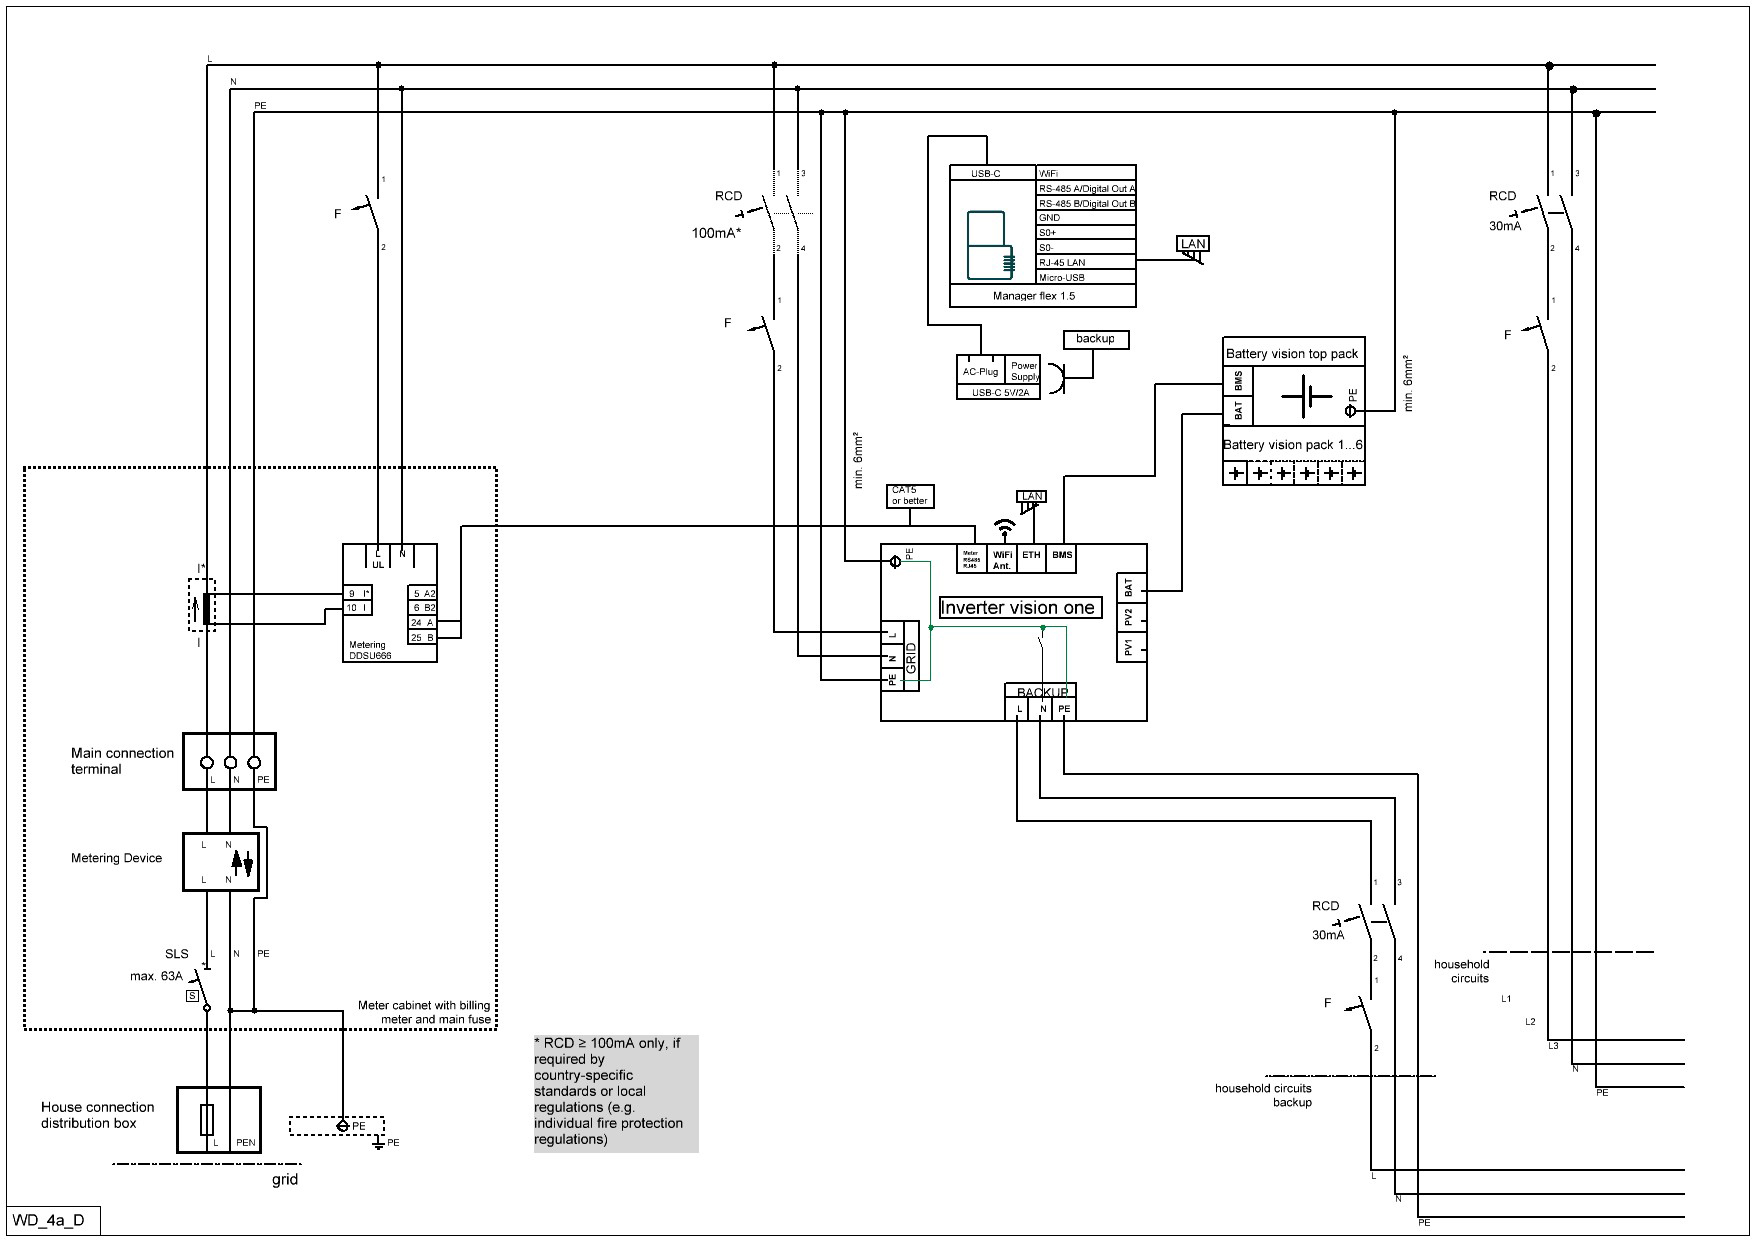This screenshot has height=1240, width=1754.
Task: Select the RJ-45 LAN row in Manager flex
Action: coord(1085,262)
